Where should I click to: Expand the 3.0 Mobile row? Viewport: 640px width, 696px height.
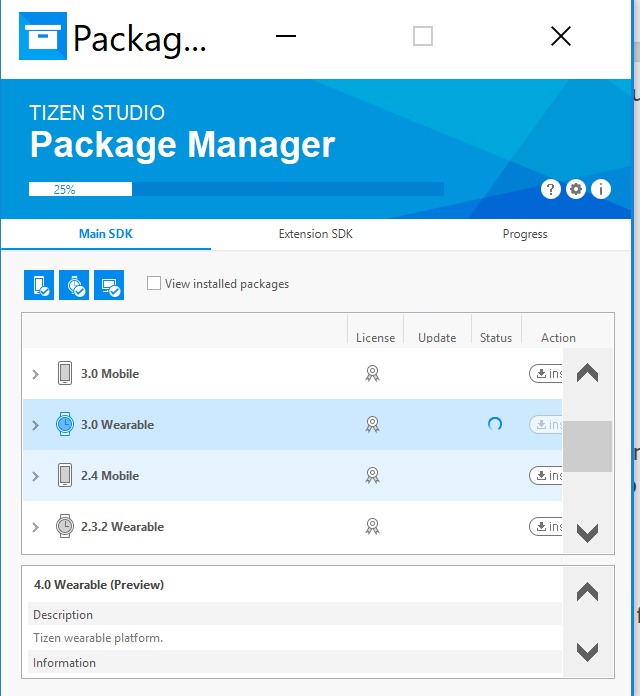(36, 375)
